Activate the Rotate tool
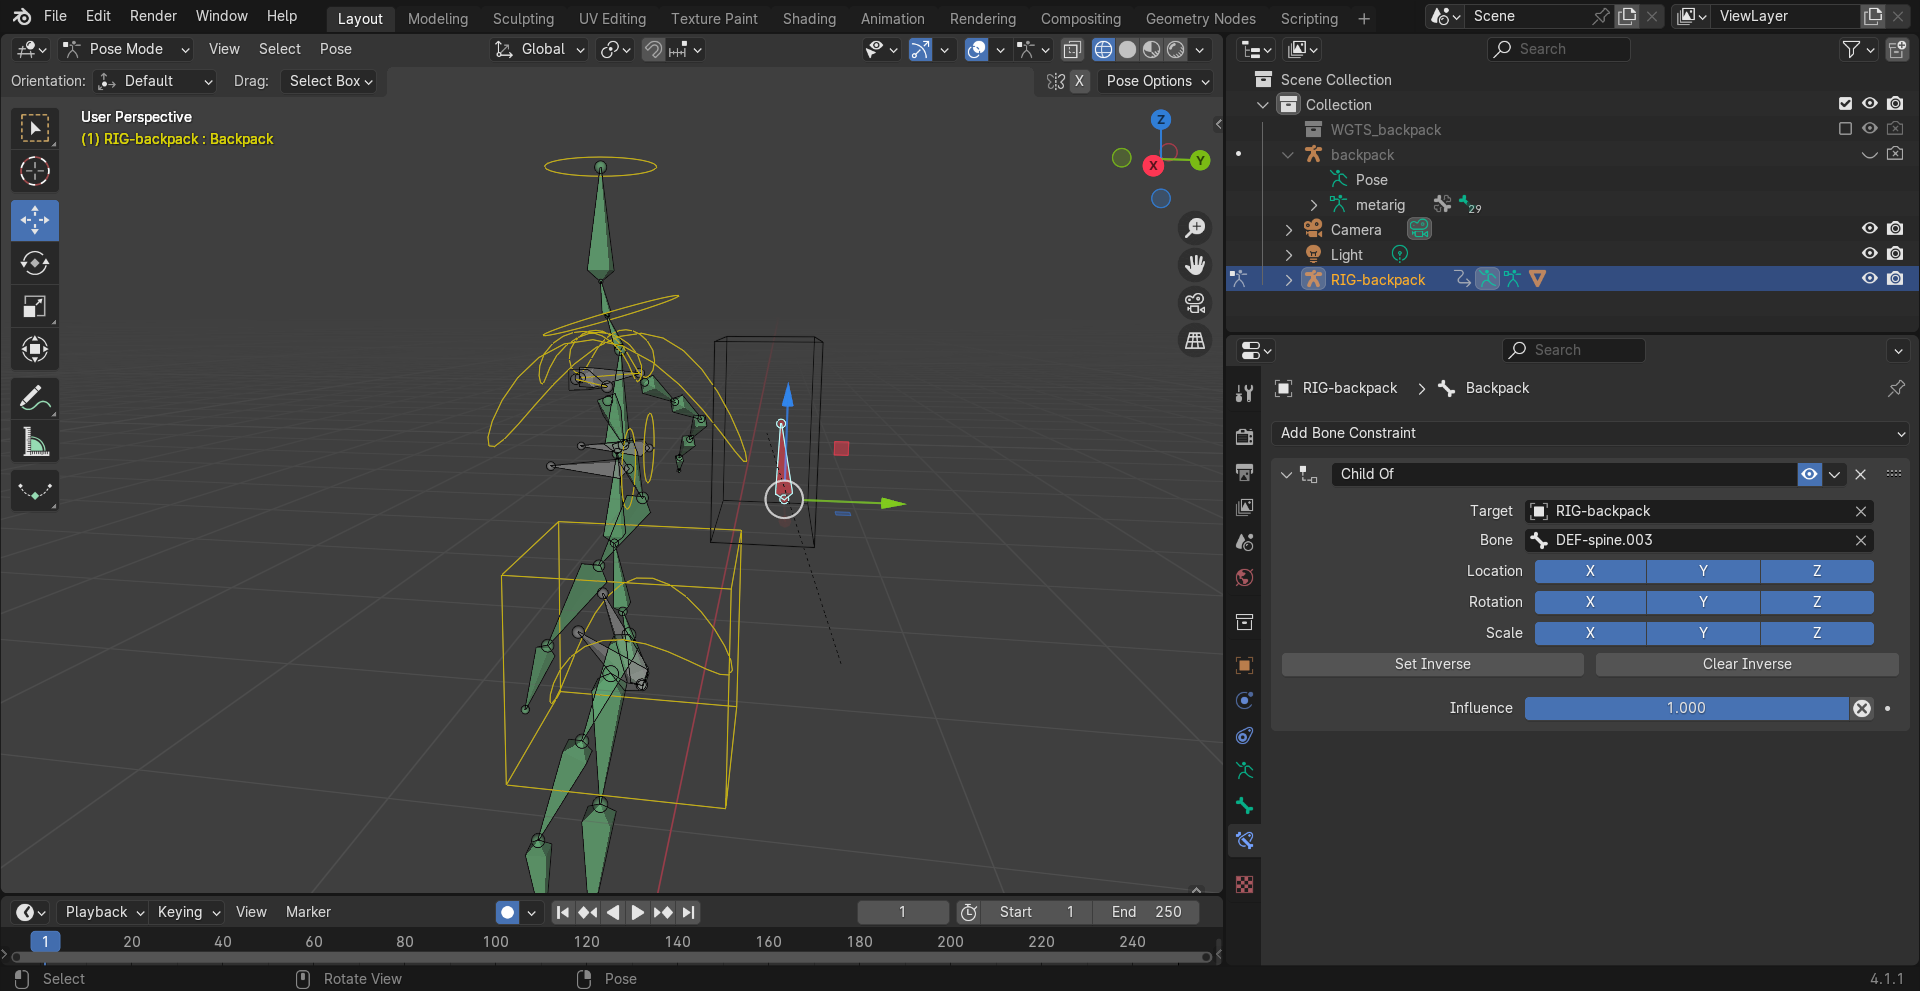 35,263
